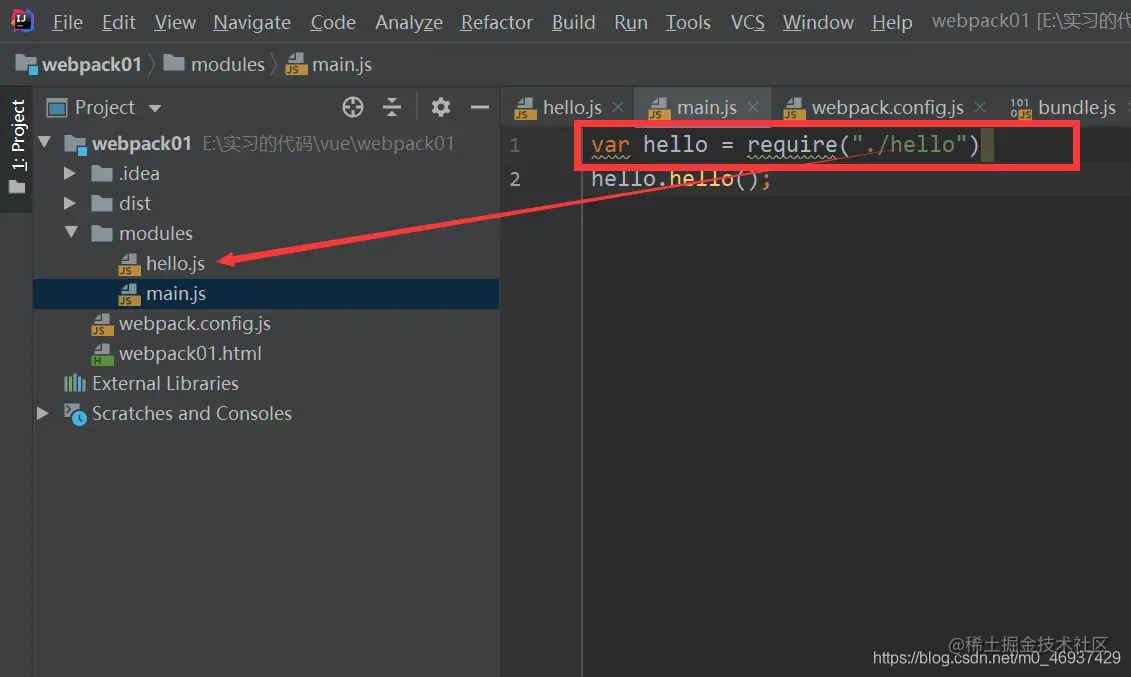Image resolution: width=1131 pixels, height=677 pixels.
Task: Select the modules folder row
Action: tap(266, 234)
